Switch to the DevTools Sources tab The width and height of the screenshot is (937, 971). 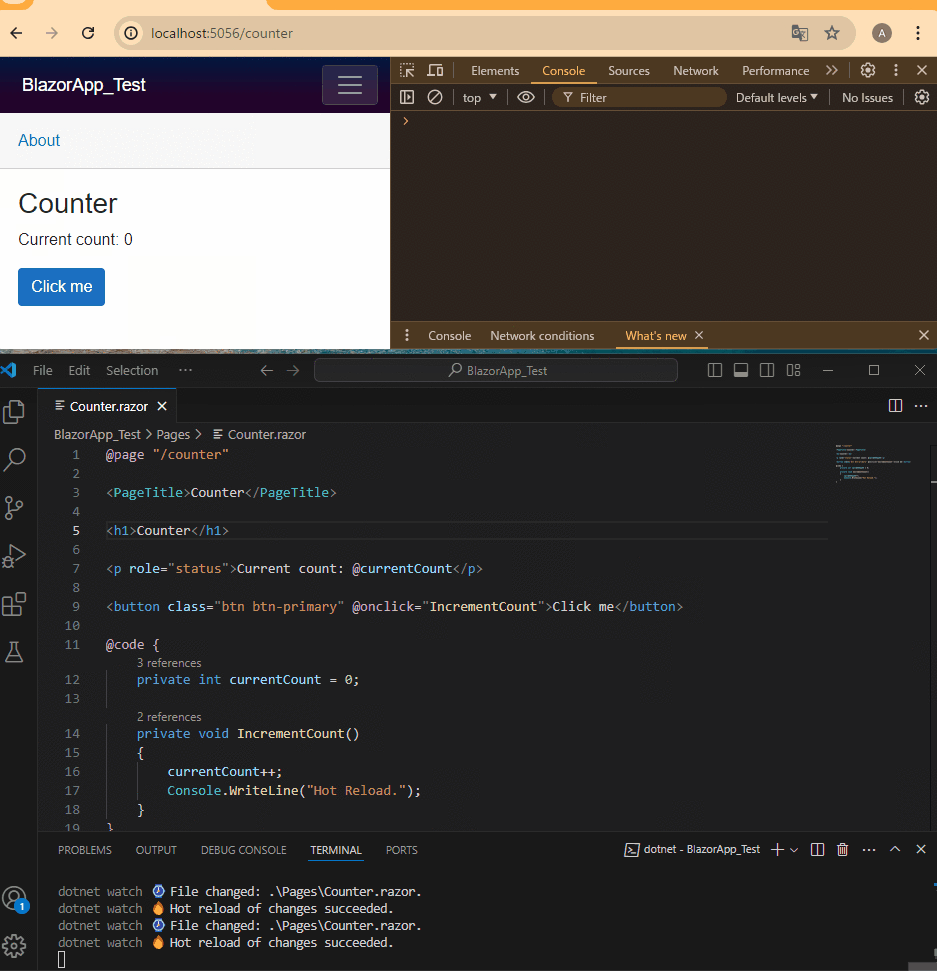629,71
